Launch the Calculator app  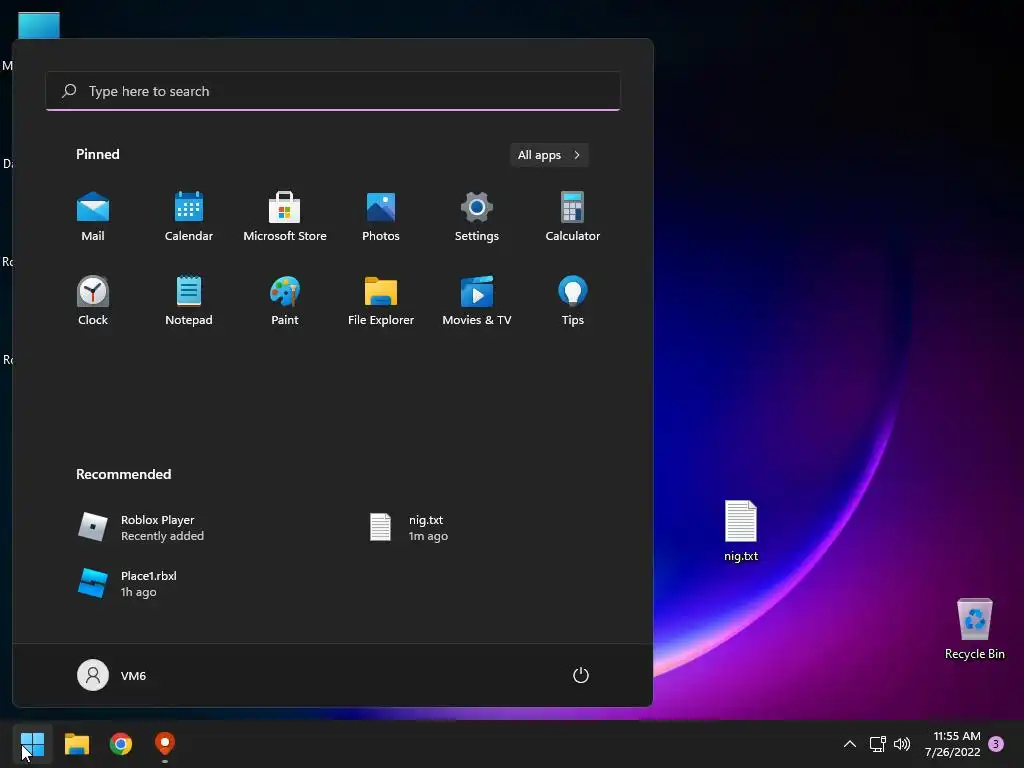coord(573,217)
